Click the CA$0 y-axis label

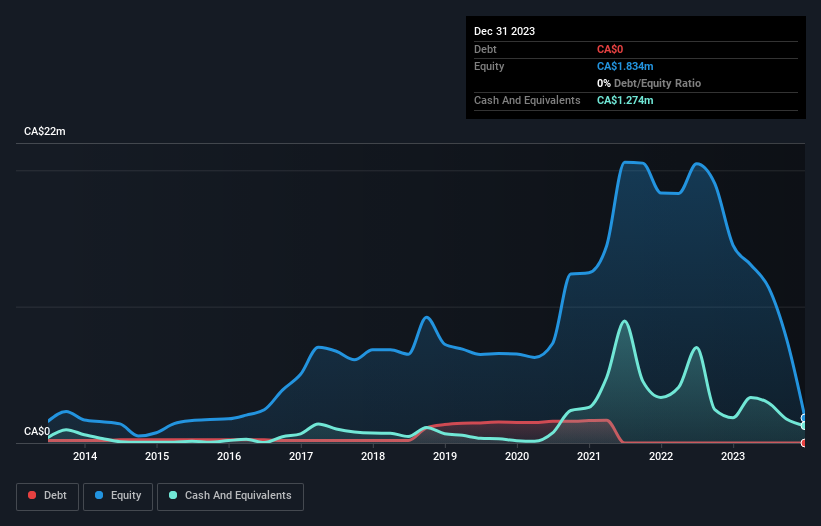pos(37,431)
